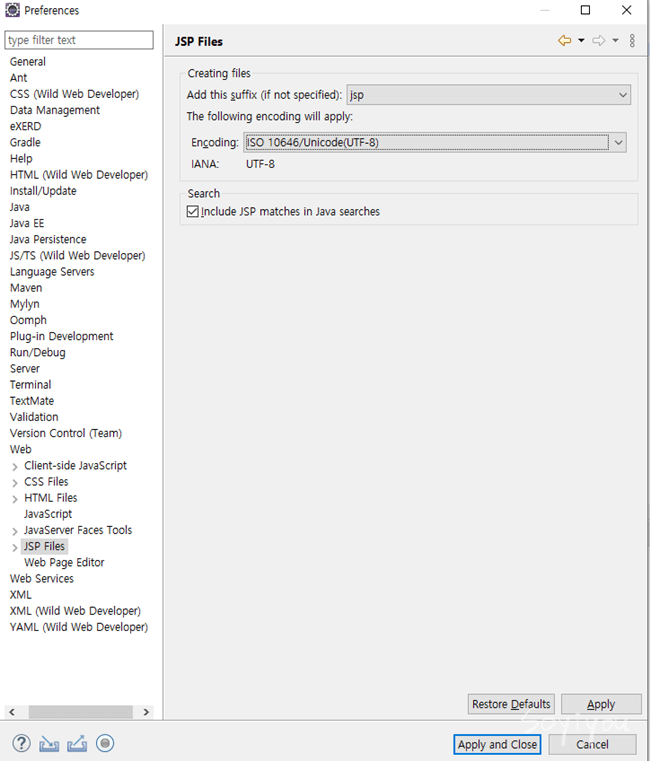
Task: Expand the CSS Files tree node
Action: 15,482
